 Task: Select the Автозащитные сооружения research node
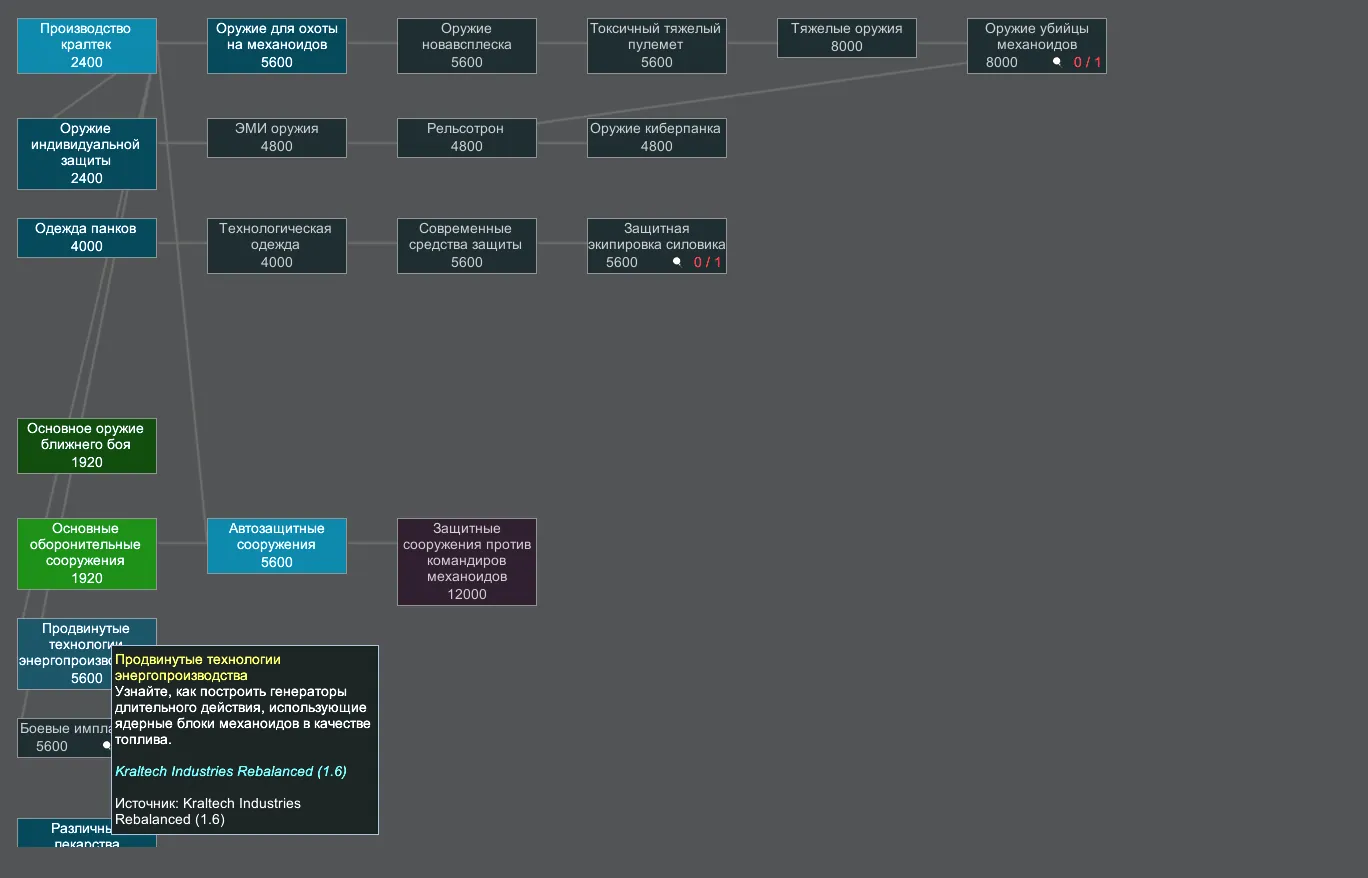click(277, 545)
